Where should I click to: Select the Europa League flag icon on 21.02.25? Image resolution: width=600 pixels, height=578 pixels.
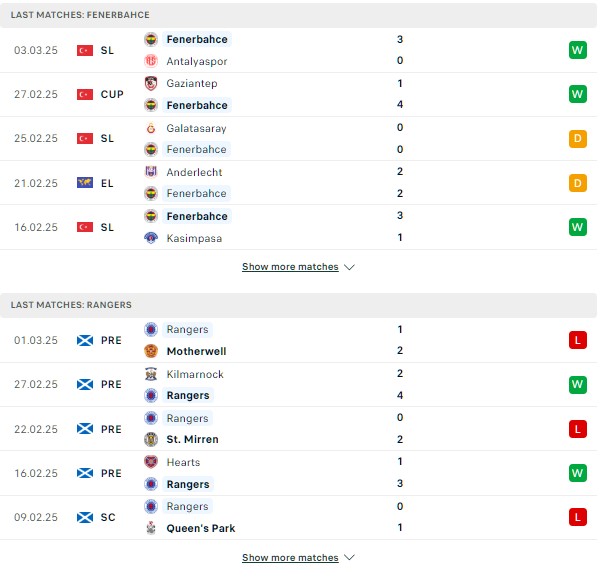(85, 183)
